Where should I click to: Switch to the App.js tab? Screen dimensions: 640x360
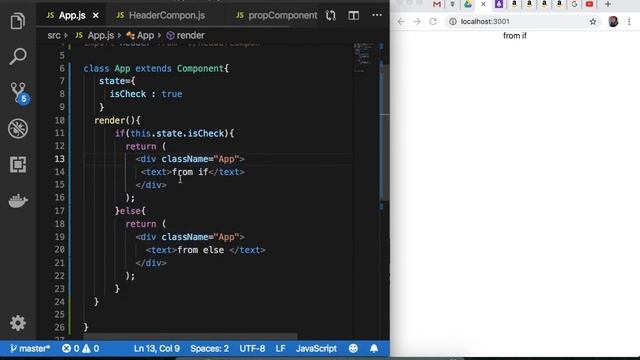click(x=71, y=16)
